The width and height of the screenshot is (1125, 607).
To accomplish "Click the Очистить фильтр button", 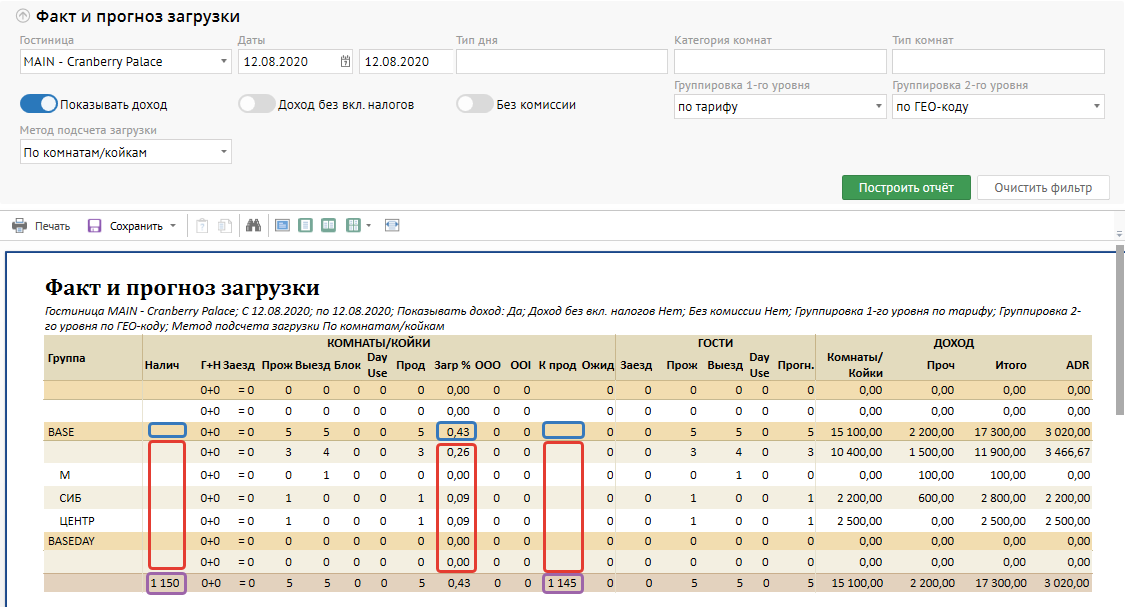I will point(1043,188).
